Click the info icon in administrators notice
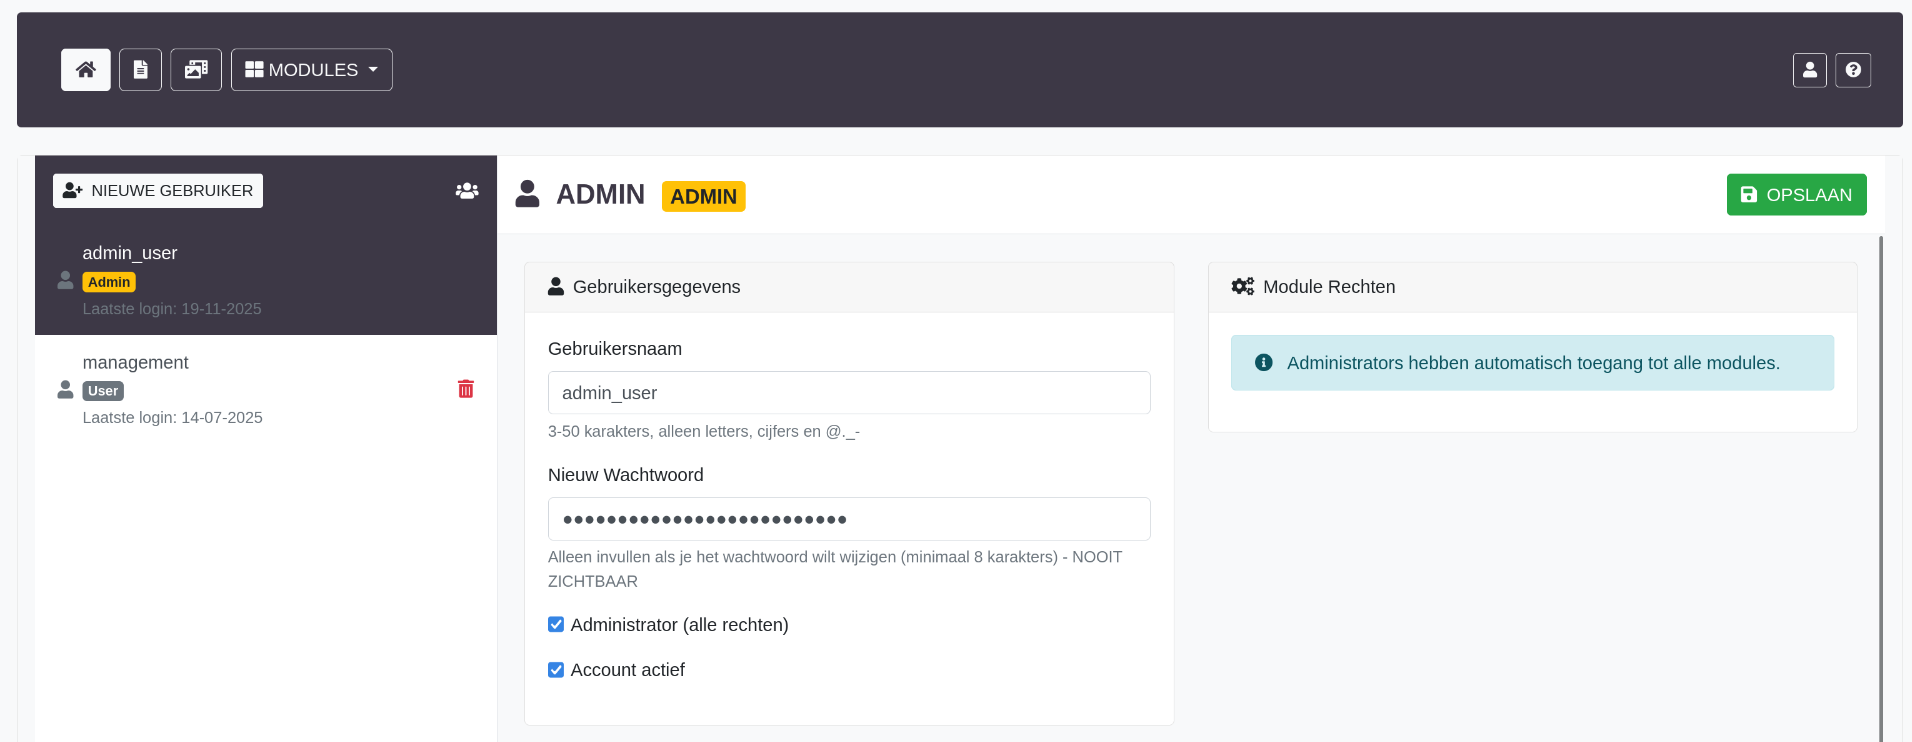The height and width of the screenshot is (742, 1912). coord(1264,363)
